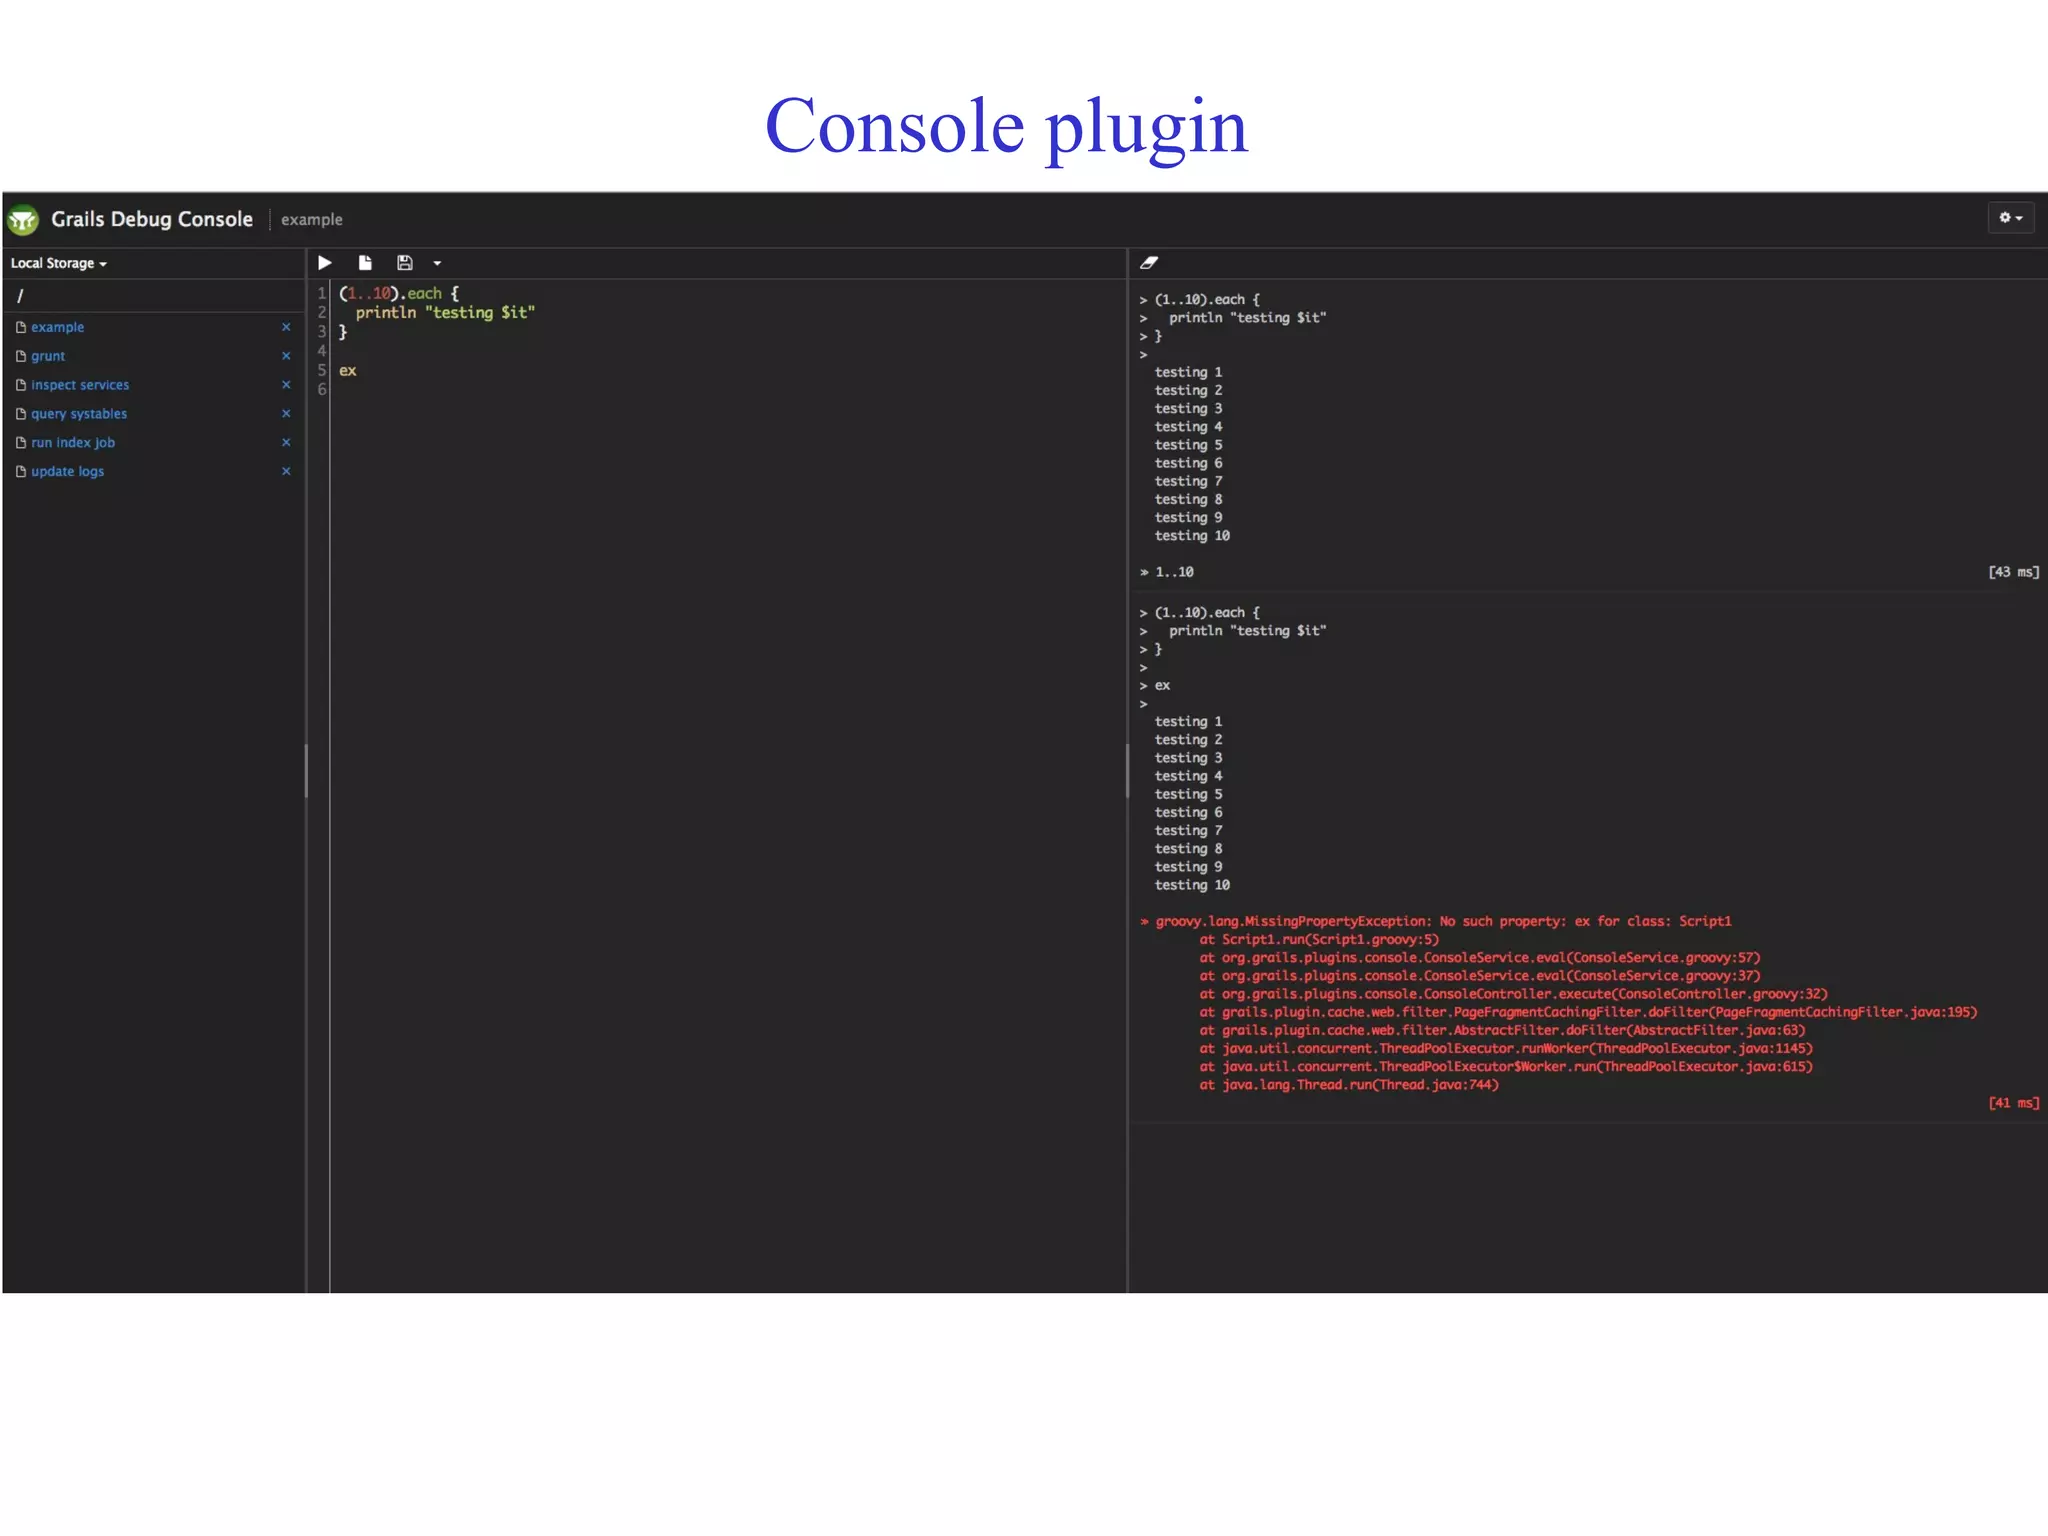Run the script with the play button
The width and height of the screenshot is (2048, 1536).
(x=325, y=263)
